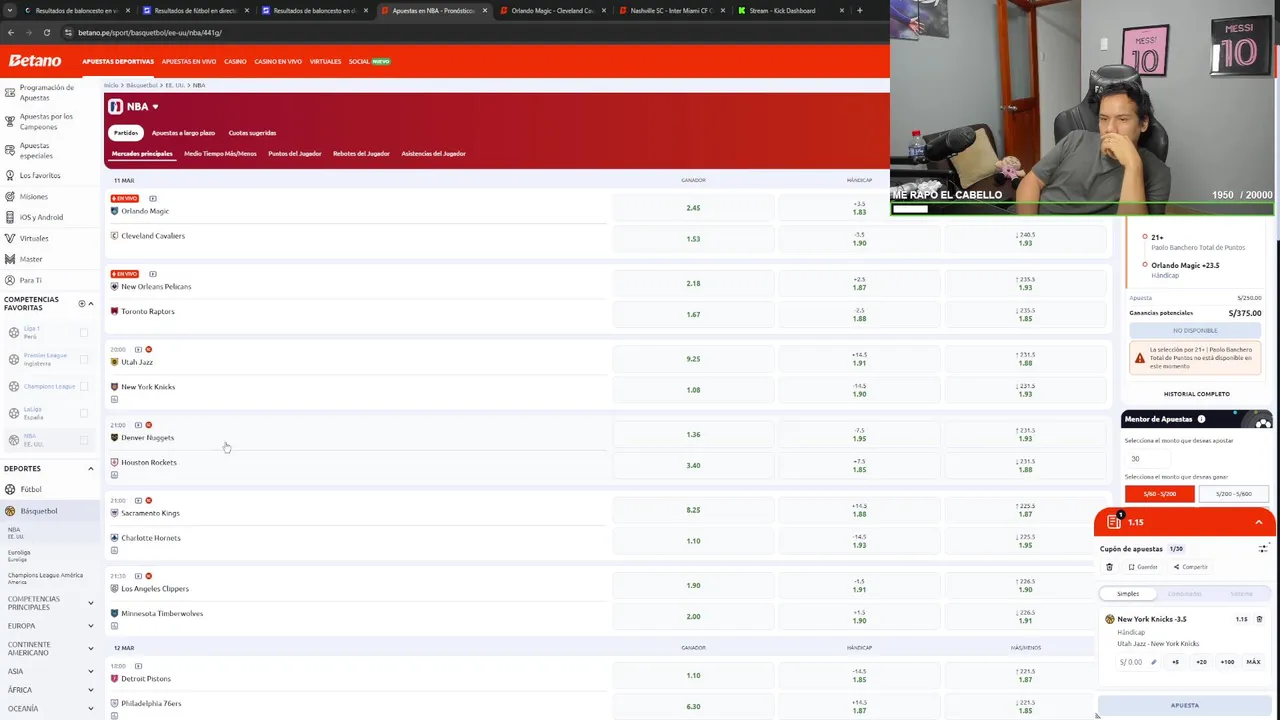Set stake with MÁX button
The image size is (1280, 720).
(x=1253, y=662)
